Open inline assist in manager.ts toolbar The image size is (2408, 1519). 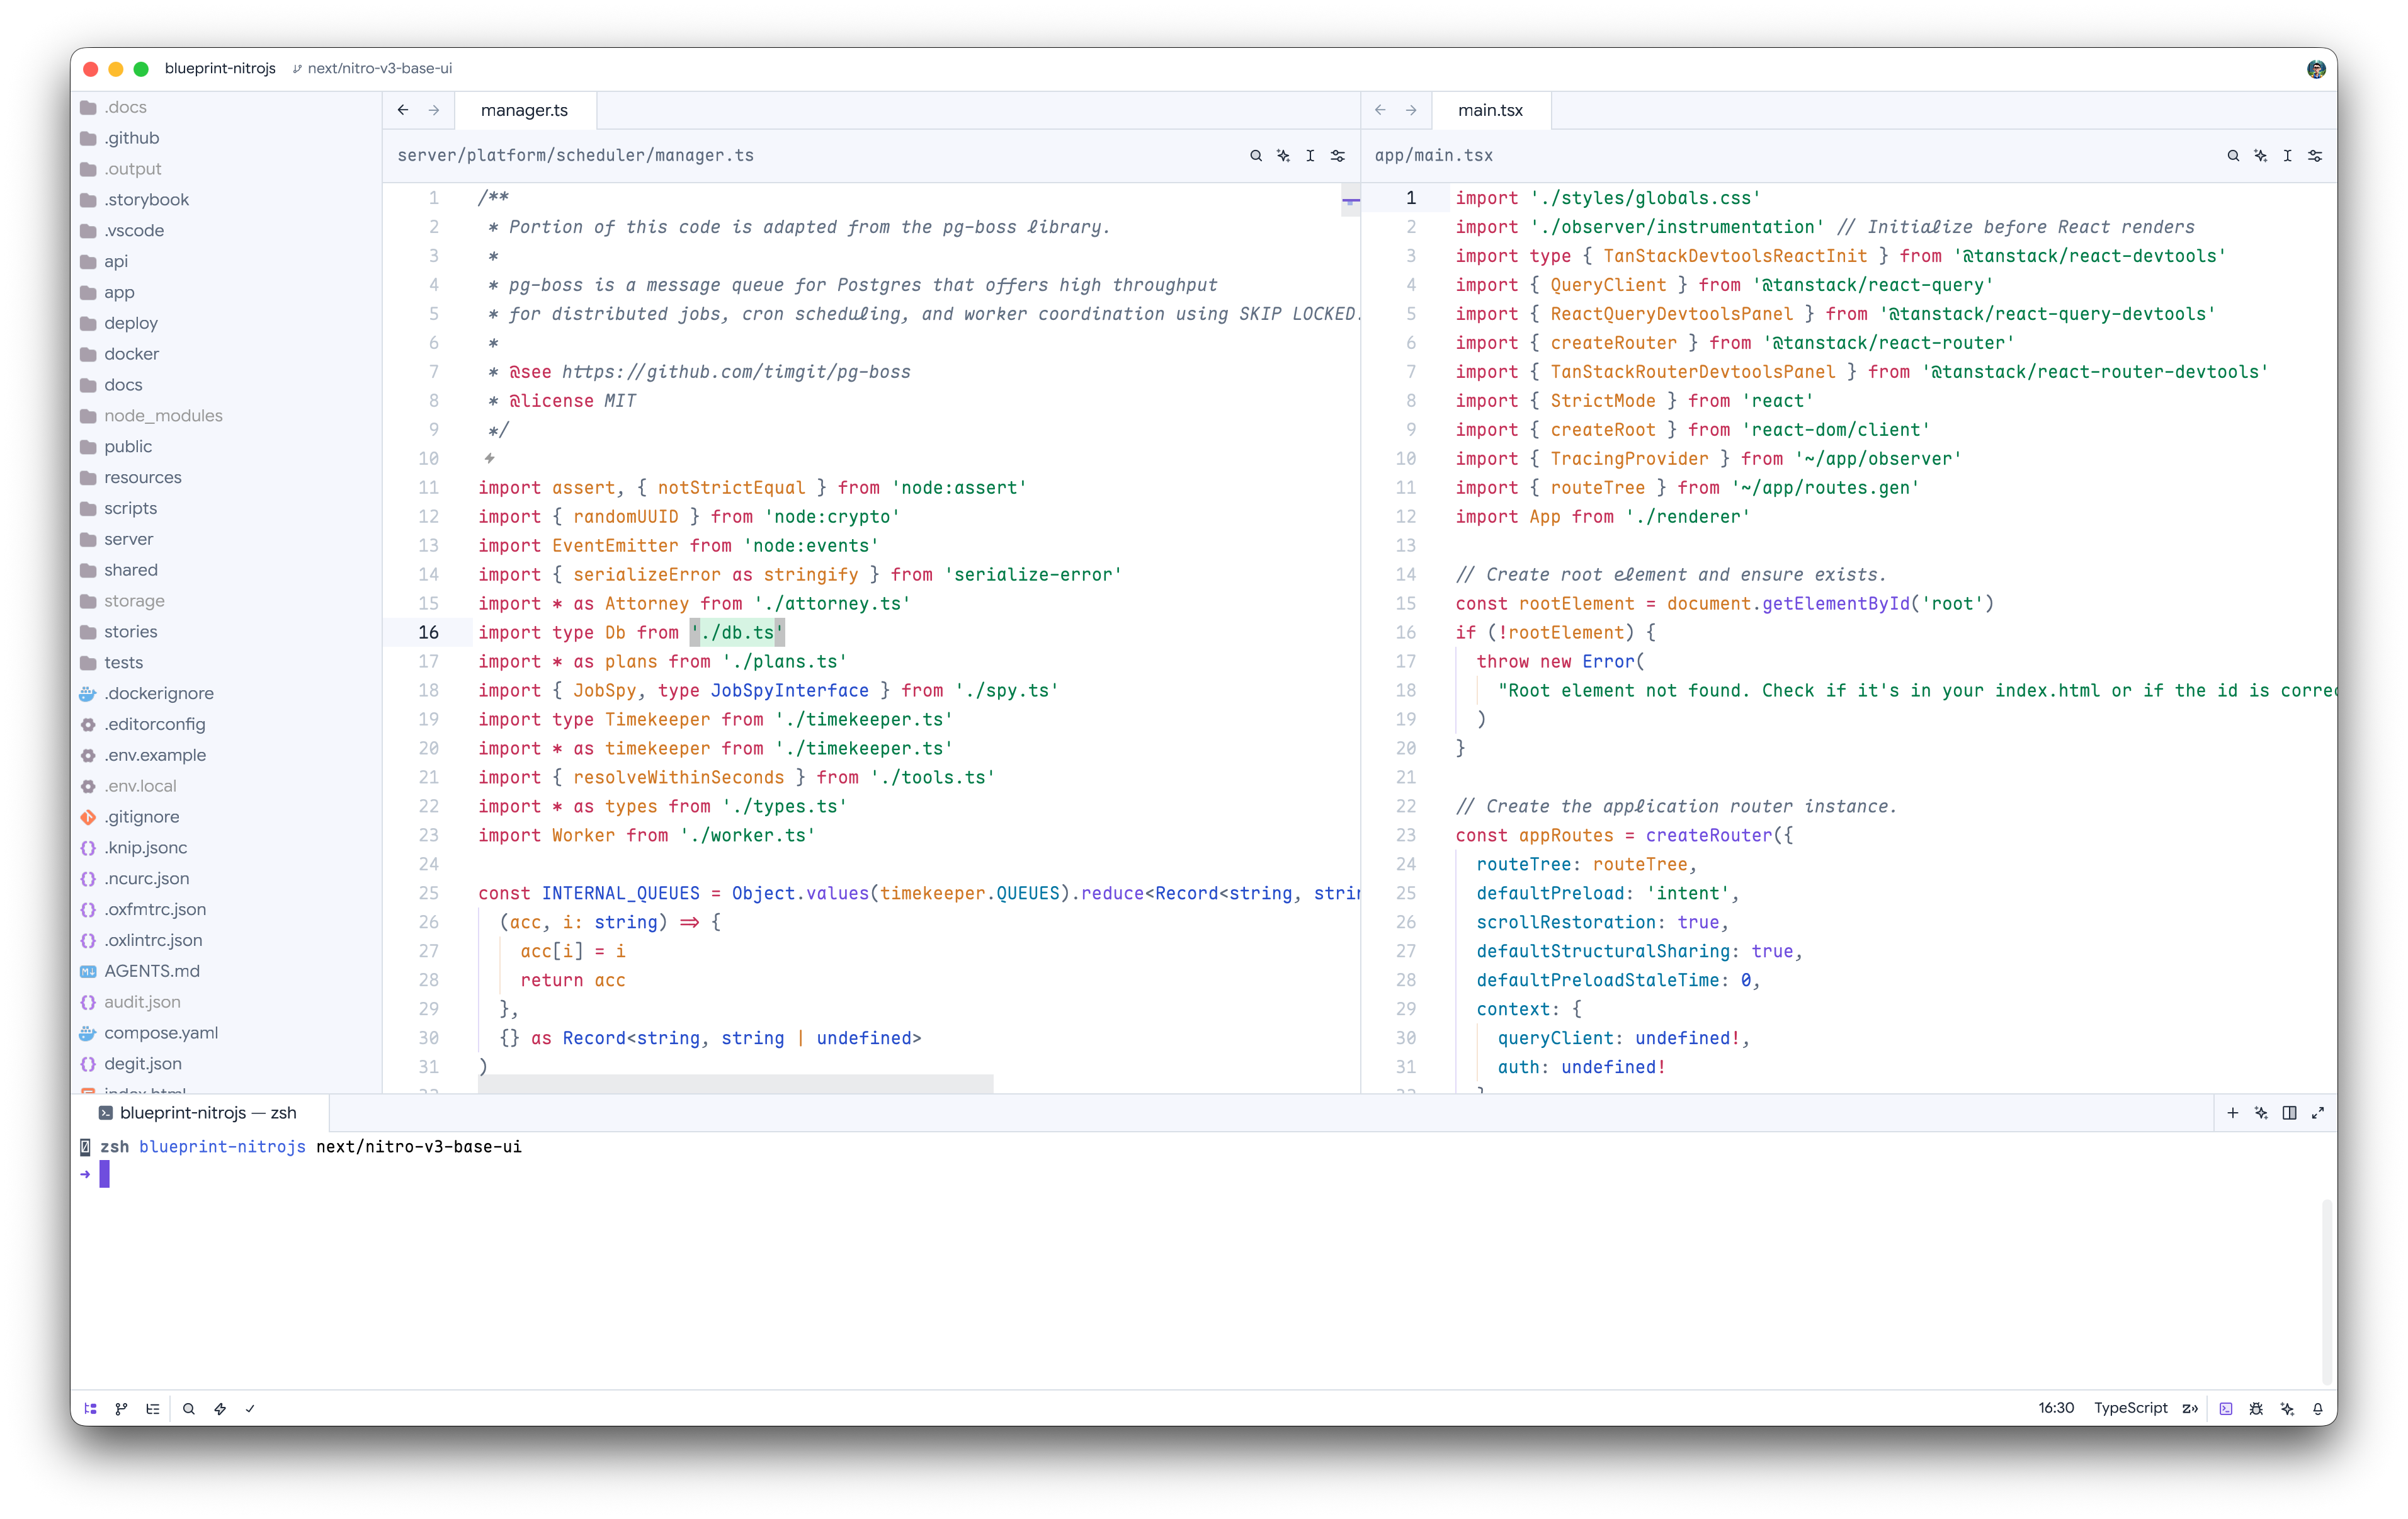pyautogui.click(x=1283, y=155)
